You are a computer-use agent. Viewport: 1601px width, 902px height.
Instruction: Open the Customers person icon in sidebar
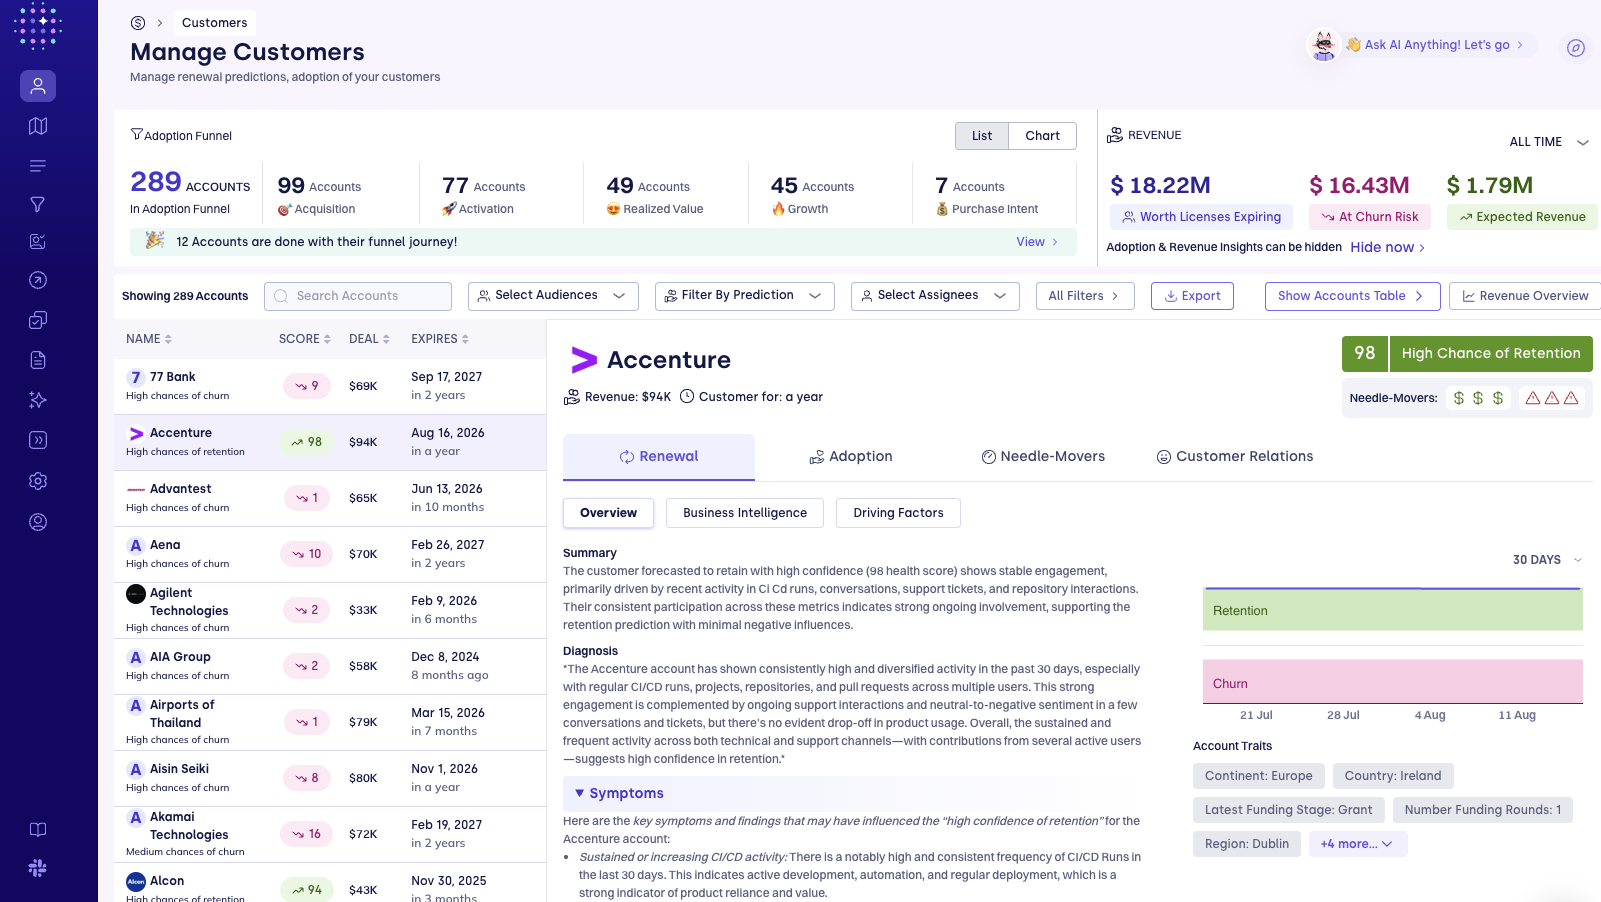(38, 86)
